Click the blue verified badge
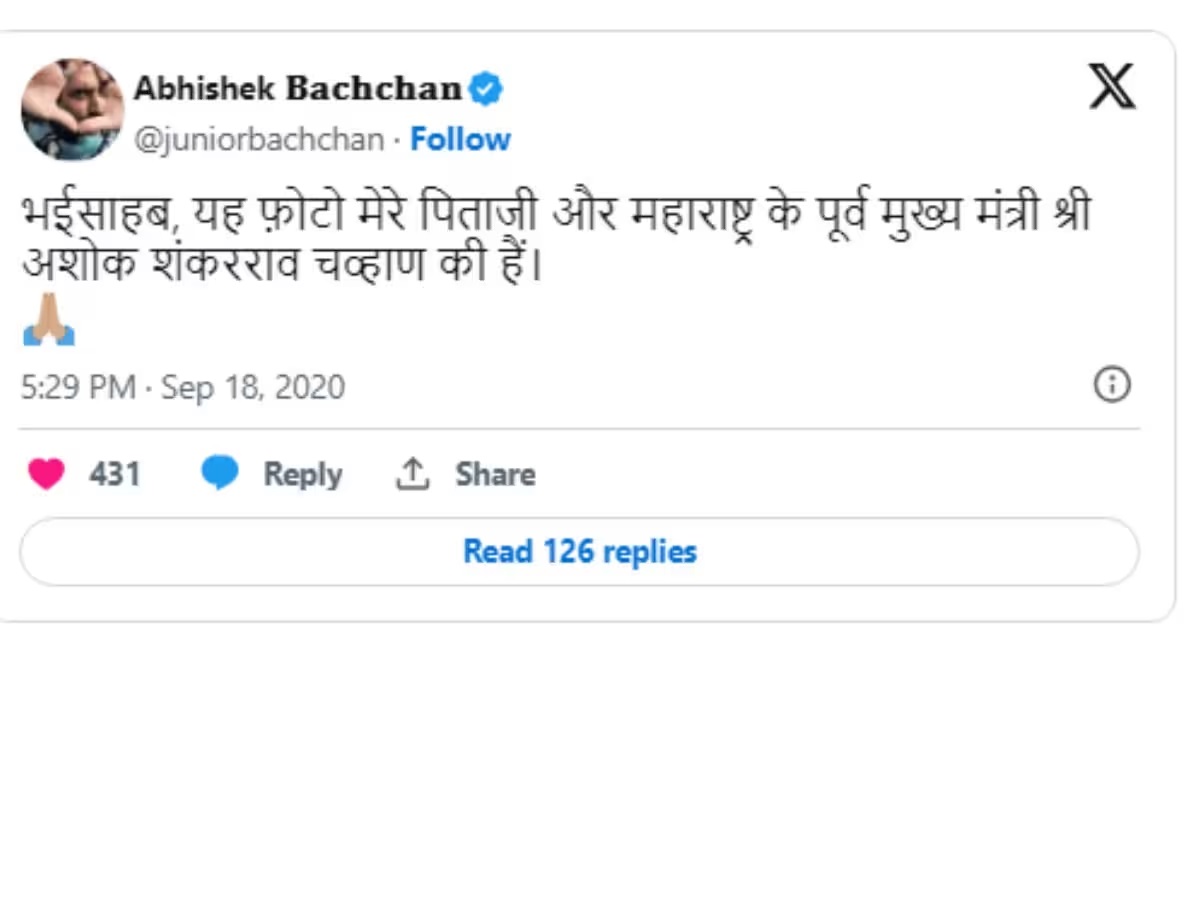The image size is (1200, 900). (486, 89)
